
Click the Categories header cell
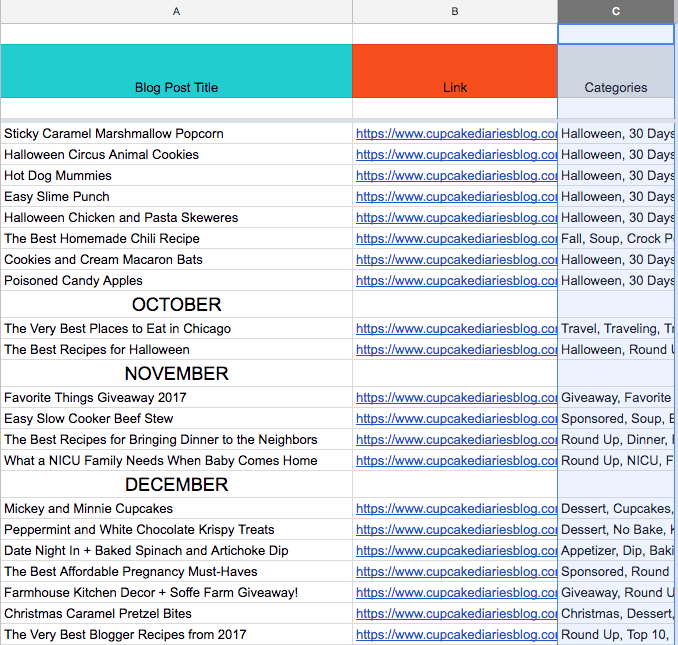pyautogui.click(x=616, y=71)
